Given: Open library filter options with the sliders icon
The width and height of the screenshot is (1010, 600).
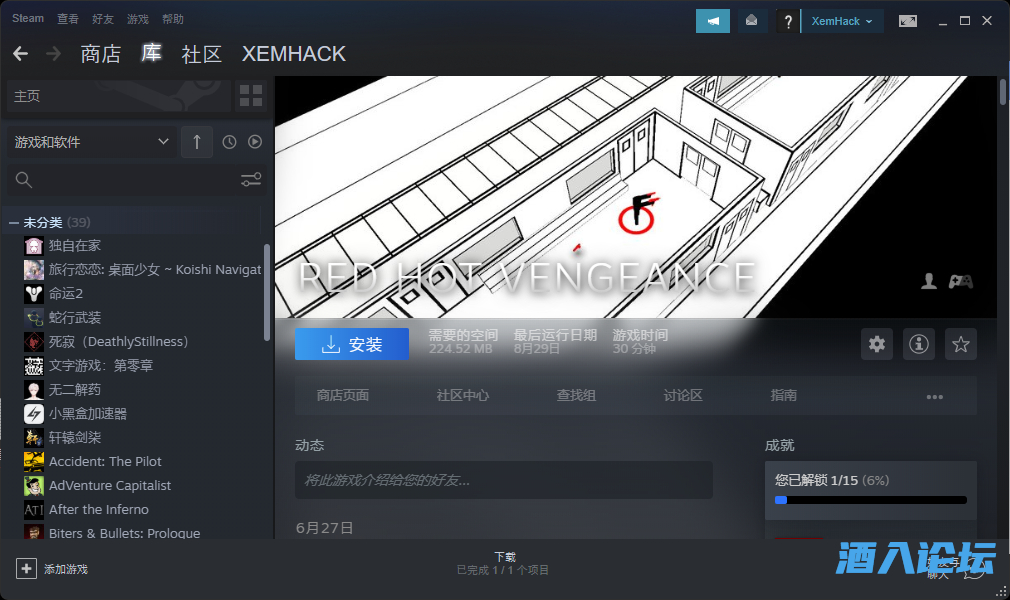Looking at the screenshot, I should pos(250,179).
